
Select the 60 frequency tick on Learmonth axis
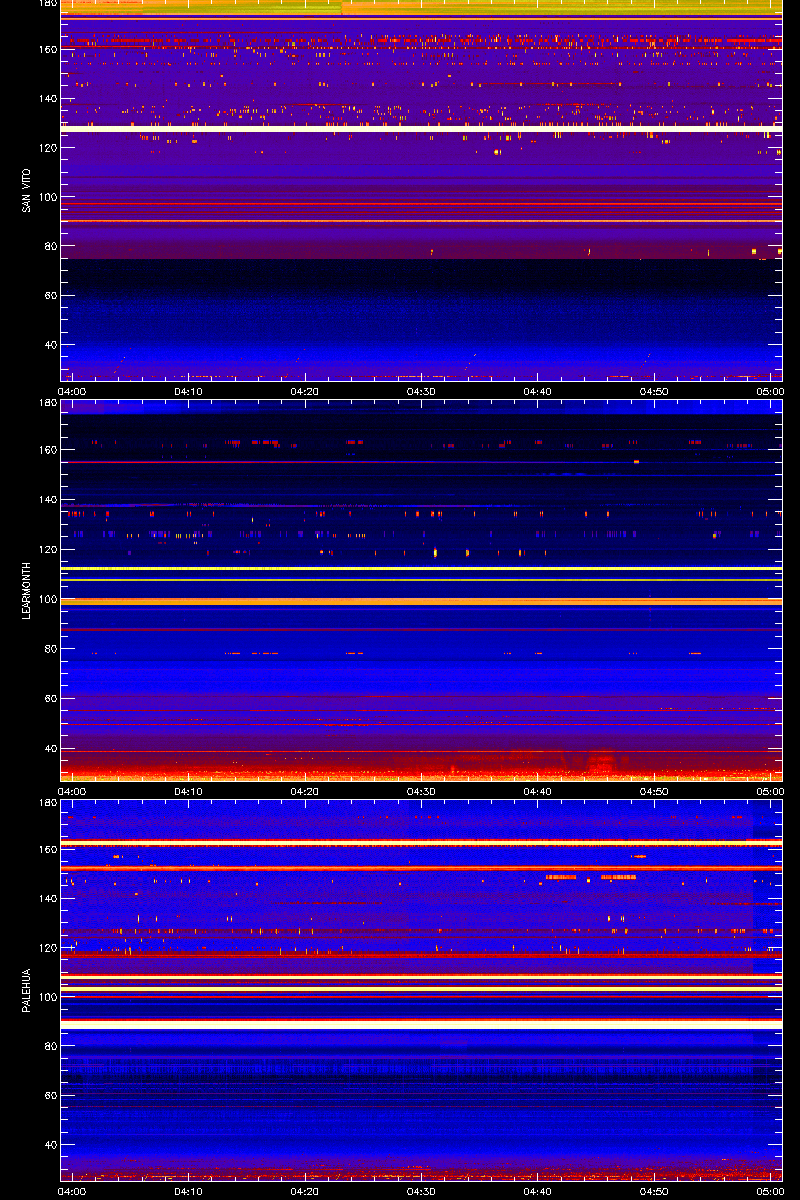[50, 698]
